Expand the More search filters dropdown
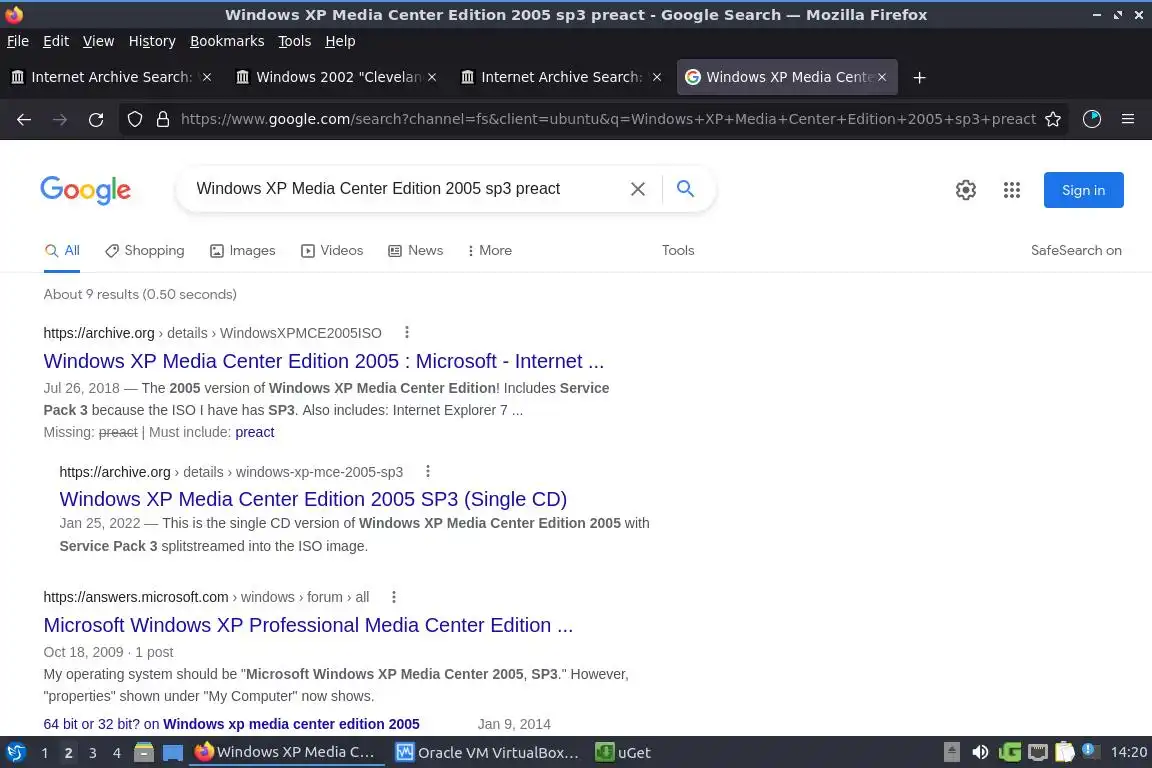Image resolution: width=1152 pixels, height=768 pixels. (x=489, y=251)
